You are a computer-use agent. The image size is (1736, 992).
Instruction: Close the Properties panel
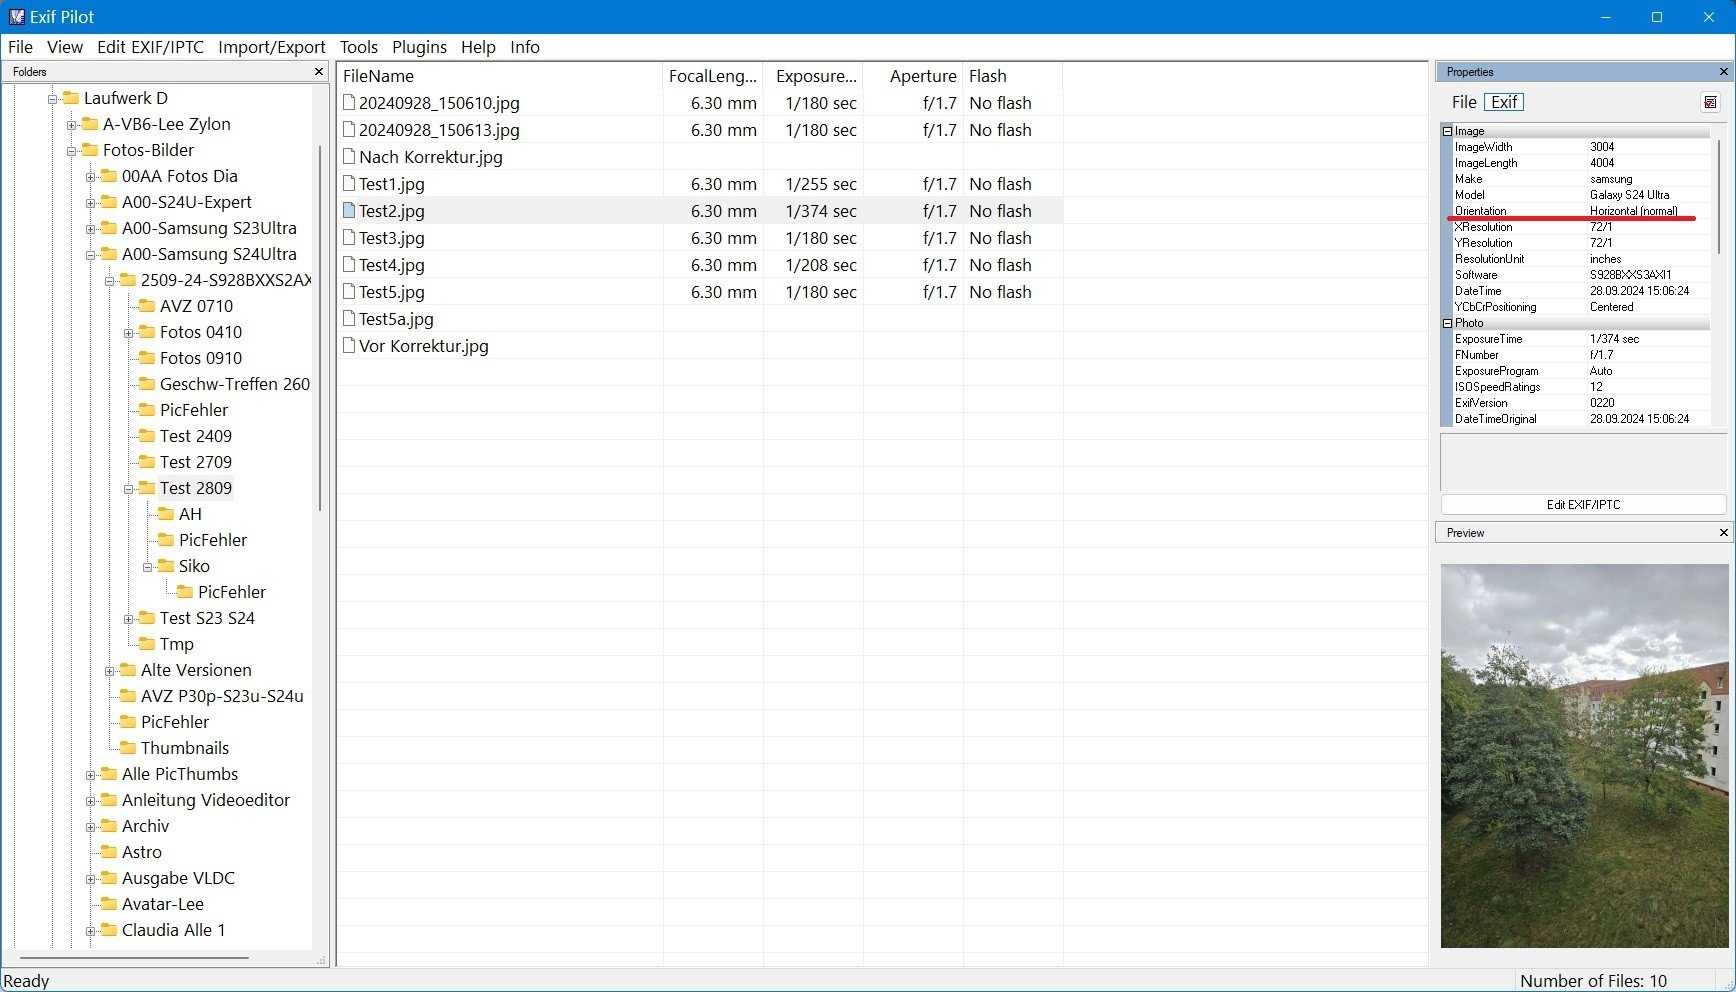(1723, 72)
